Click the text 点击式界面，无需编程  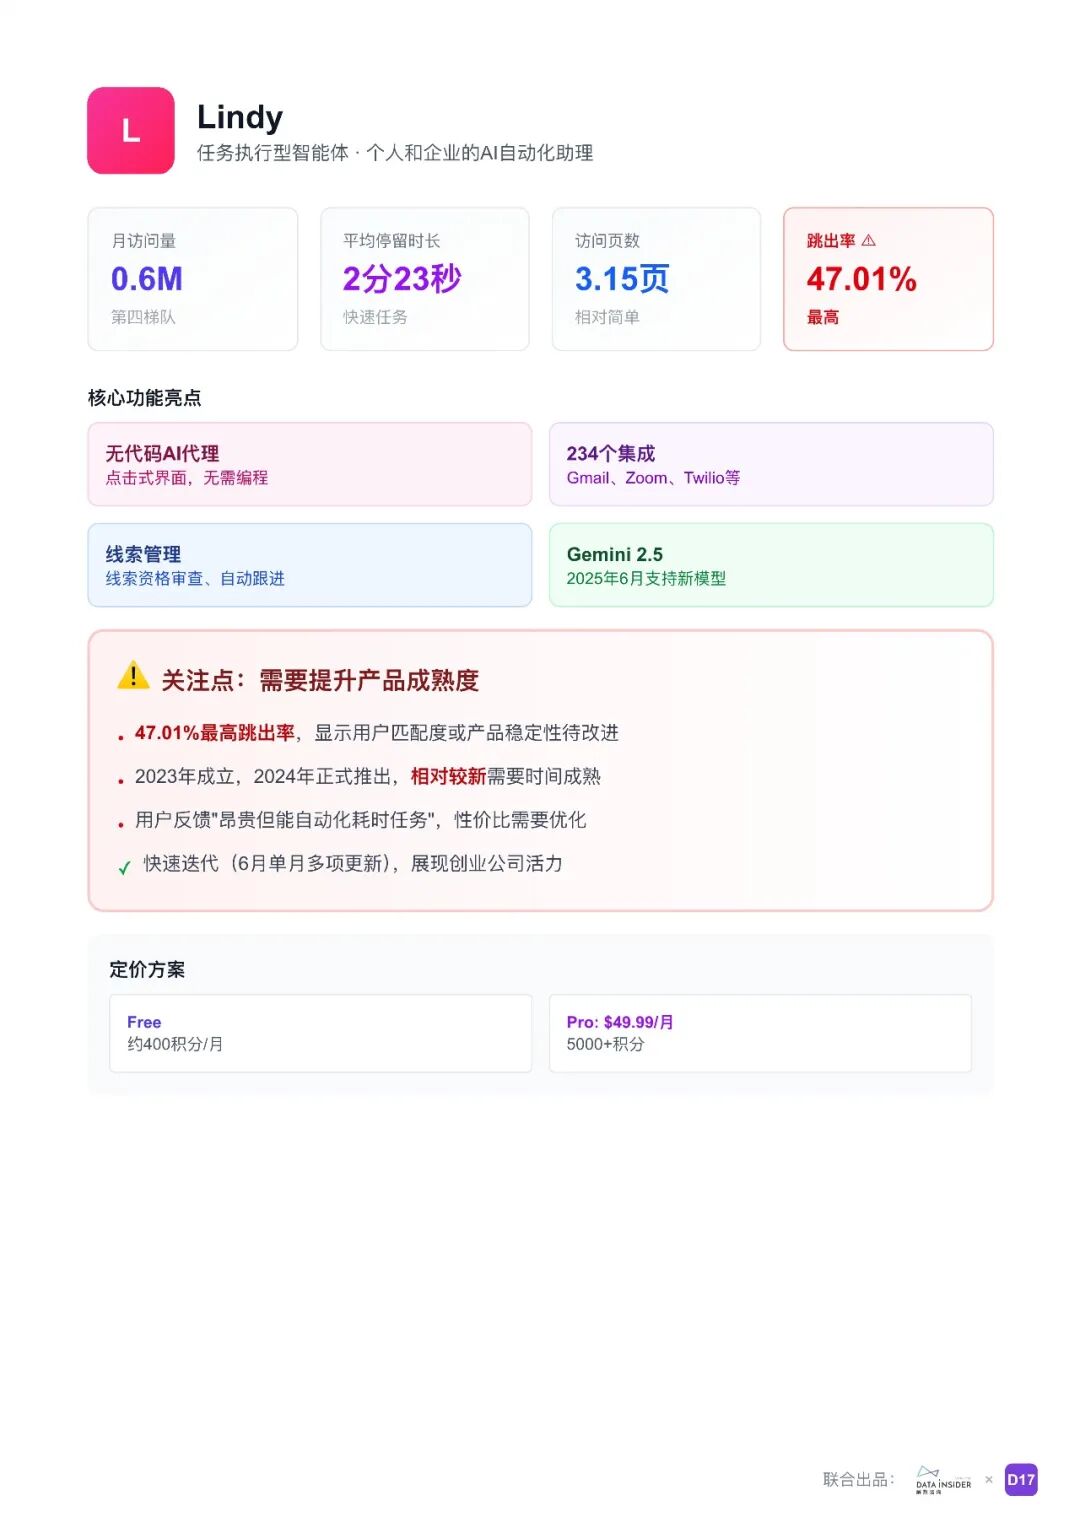(x=187, y=478)
